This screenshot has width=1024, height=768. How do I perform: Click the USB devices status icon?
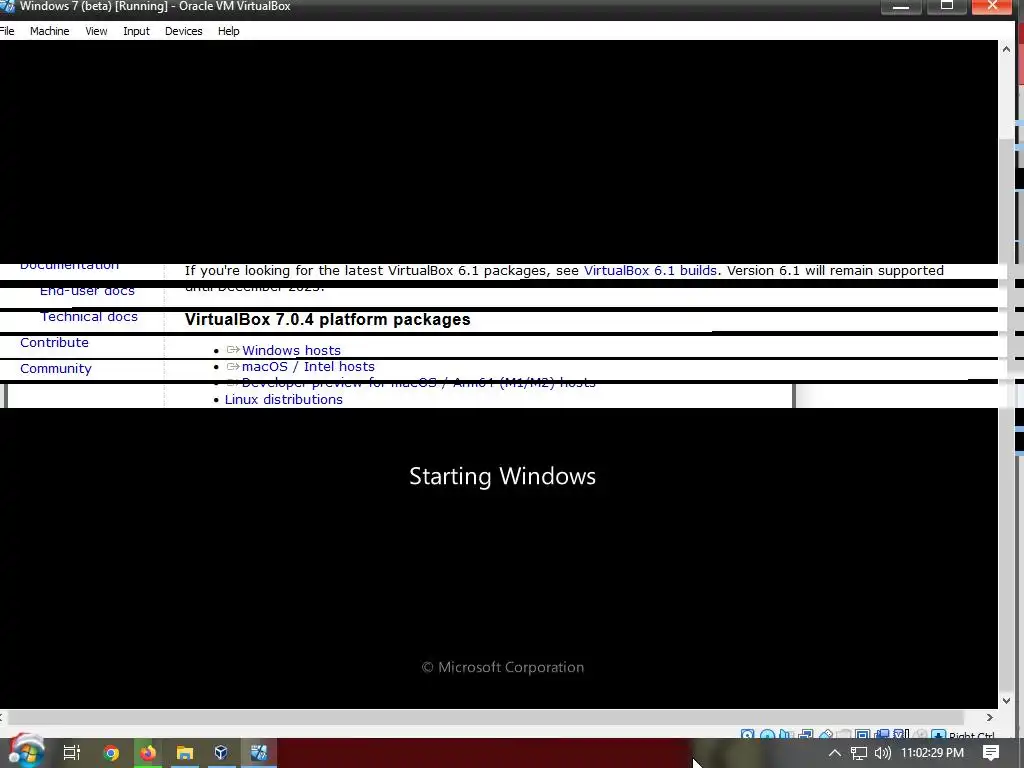click(826, 734)
